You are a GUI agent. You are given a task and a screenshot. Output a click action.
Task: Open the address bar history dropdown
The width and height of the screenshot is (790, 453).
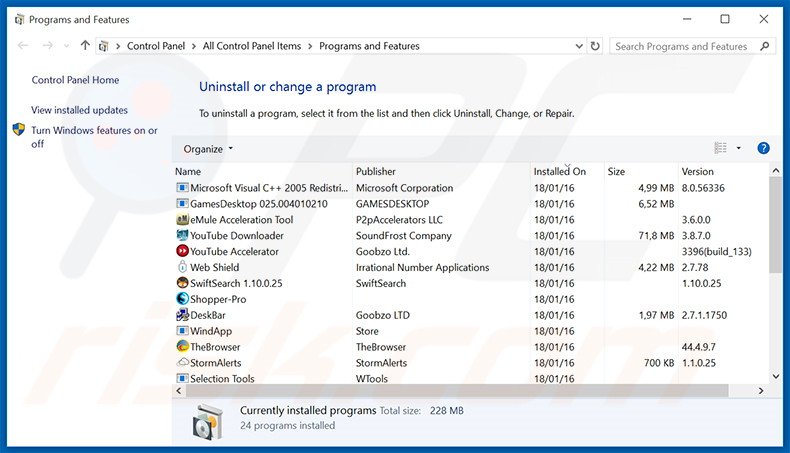pyautogui.click(x=579, y=46)
